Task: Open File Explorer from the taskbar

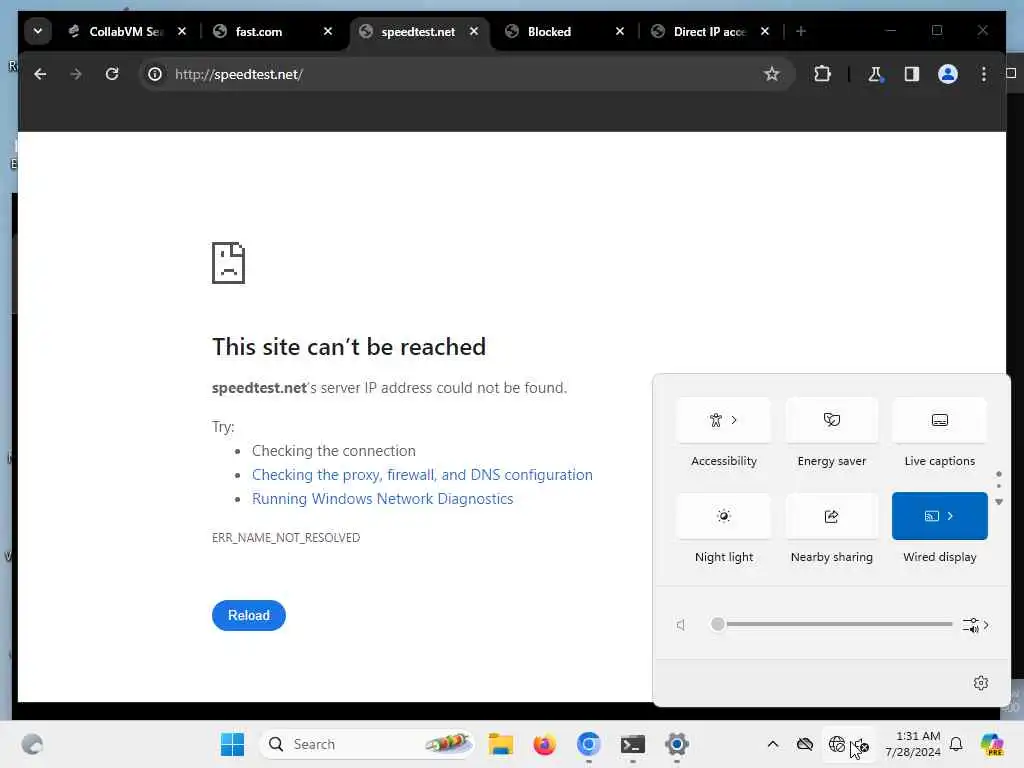Action: tap(501, 744)
